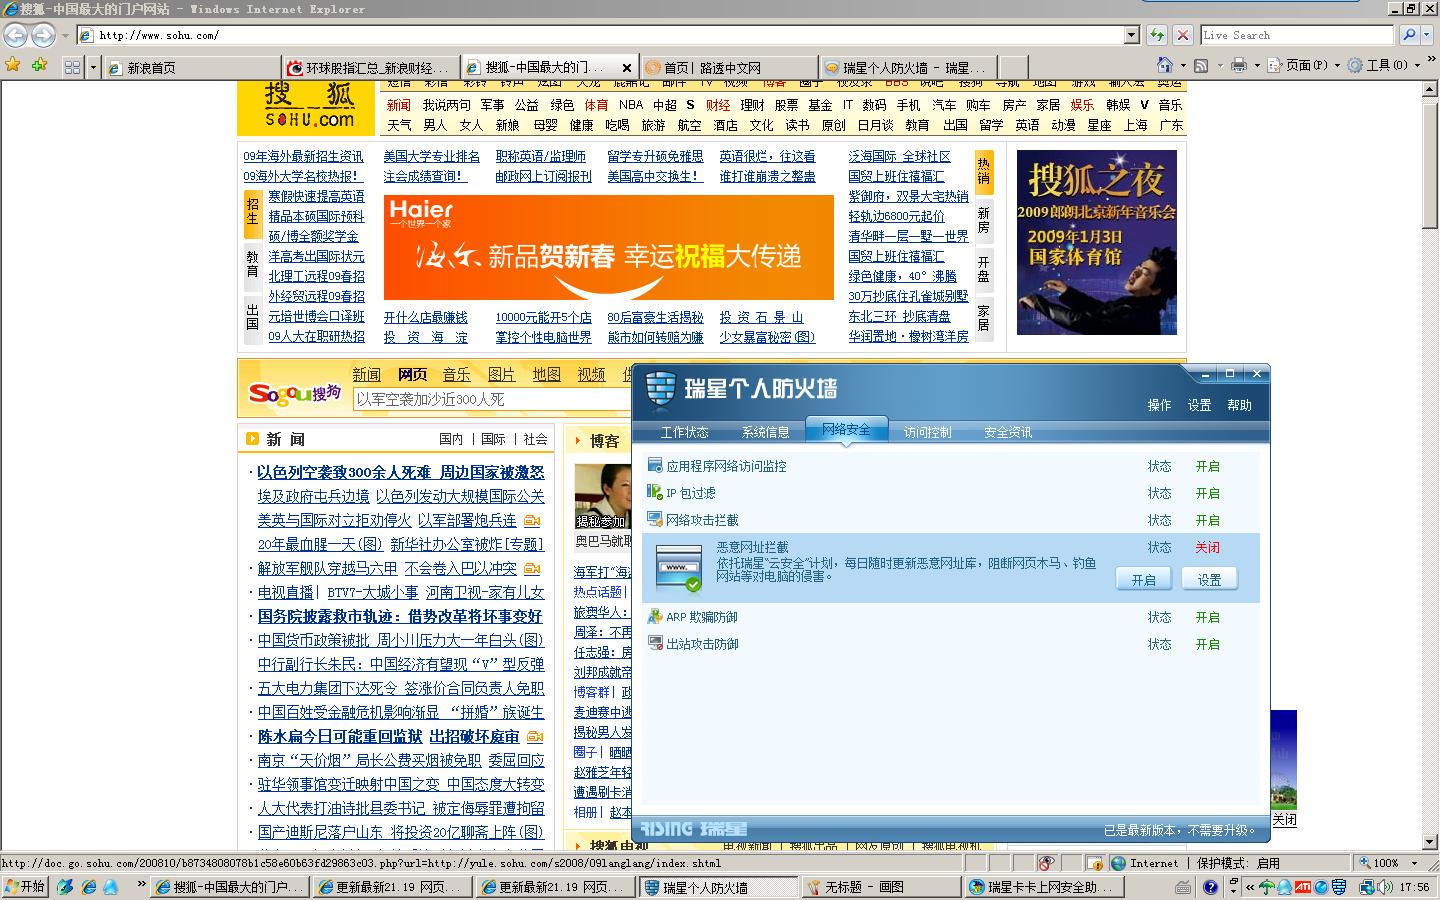Screen dimensions: 1440x900
Task: Open the 操作 menu in firewall
Action: tap(1159, 405)
